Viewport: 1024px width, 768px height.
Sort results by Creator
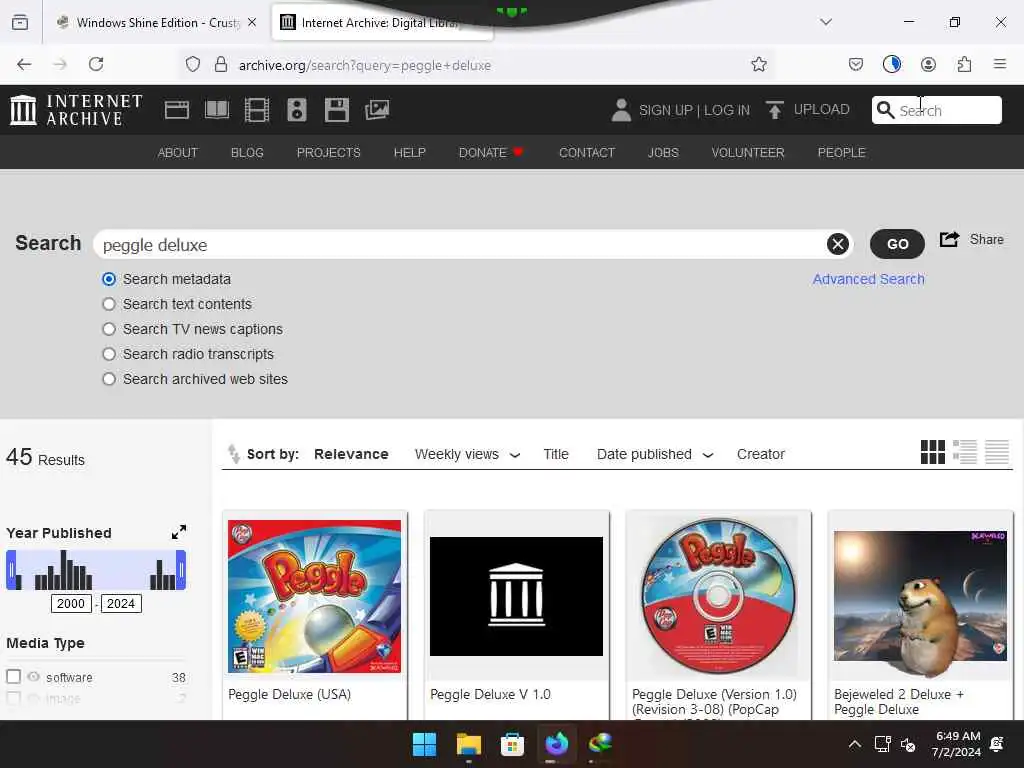[760, 454]
